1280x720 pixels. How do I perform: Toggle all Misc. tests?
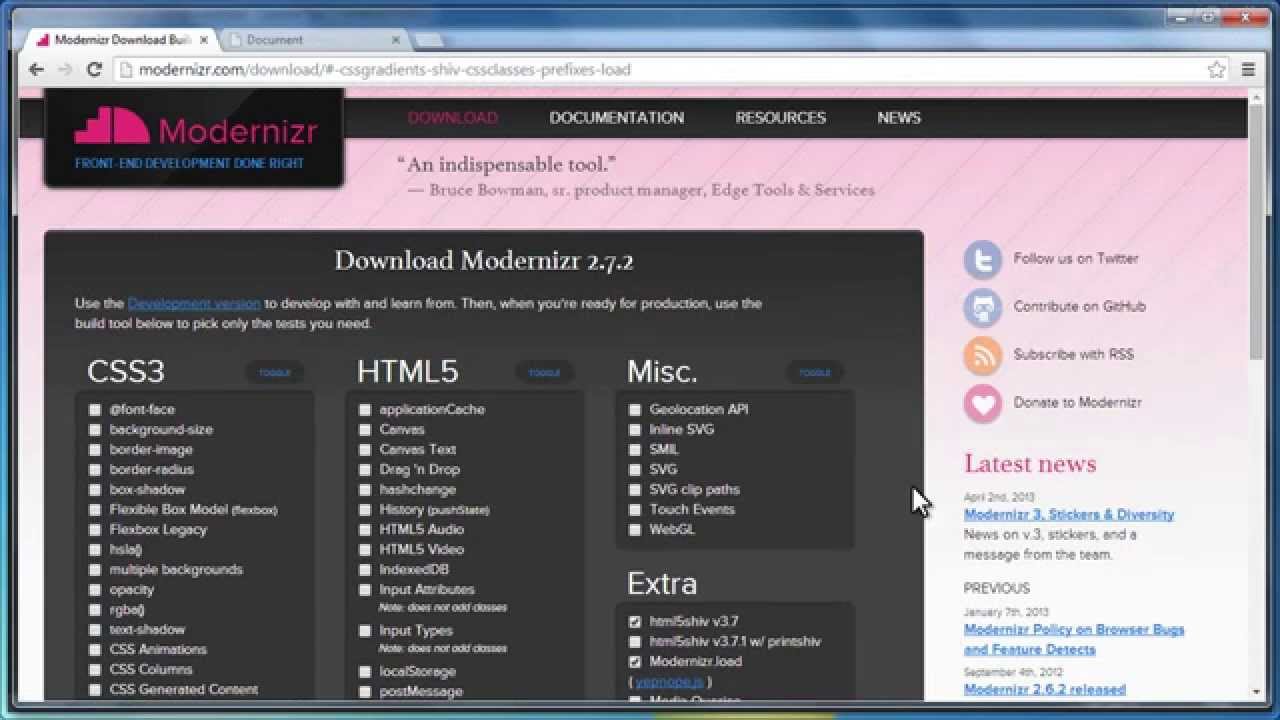pyautogui.click(x=815, y=373)
